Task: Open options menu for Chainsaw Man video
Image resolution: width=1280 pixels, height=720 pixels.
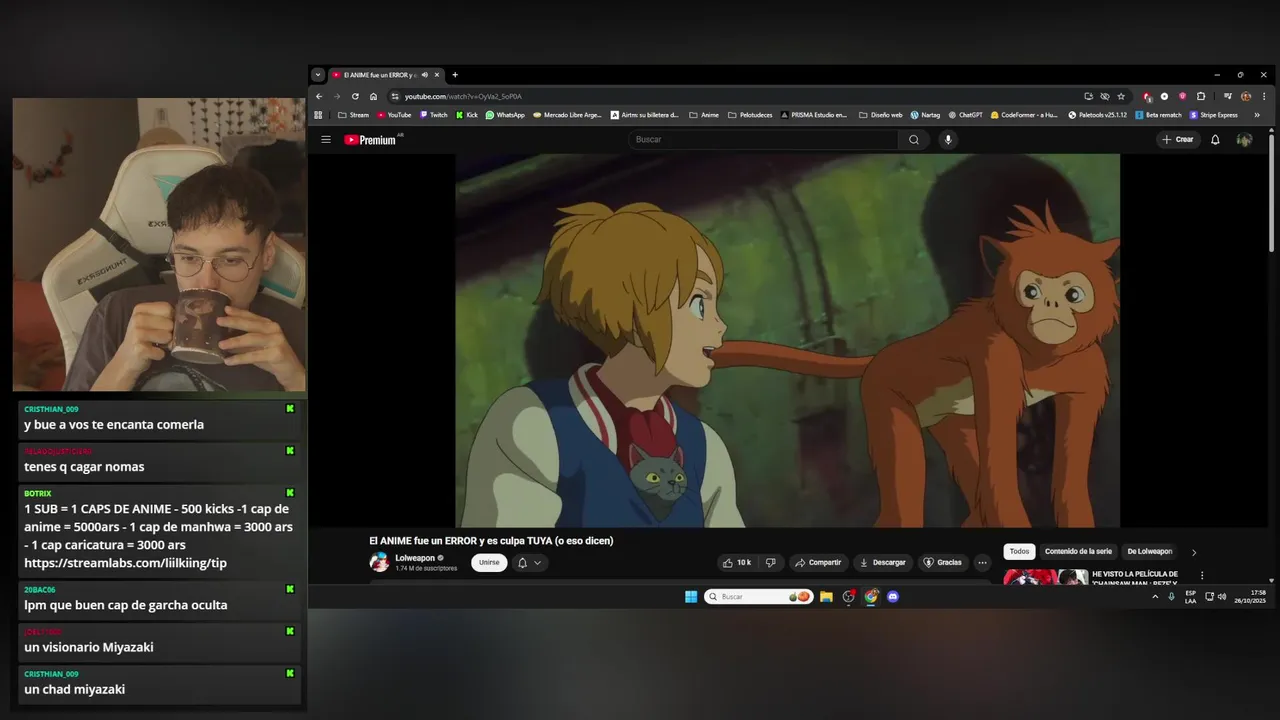Action: [x=1202, y=576]
